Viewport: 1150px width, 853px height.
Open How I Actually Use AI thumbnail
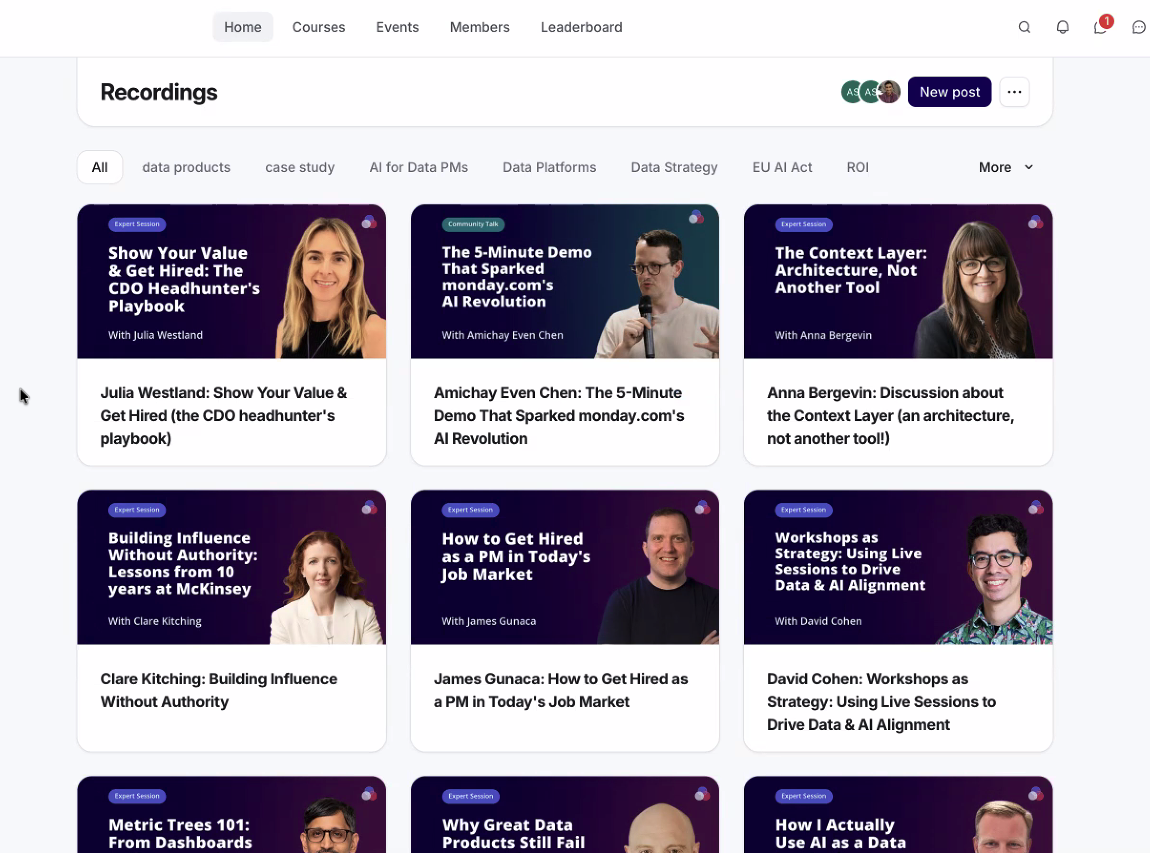tap(898, 815)
